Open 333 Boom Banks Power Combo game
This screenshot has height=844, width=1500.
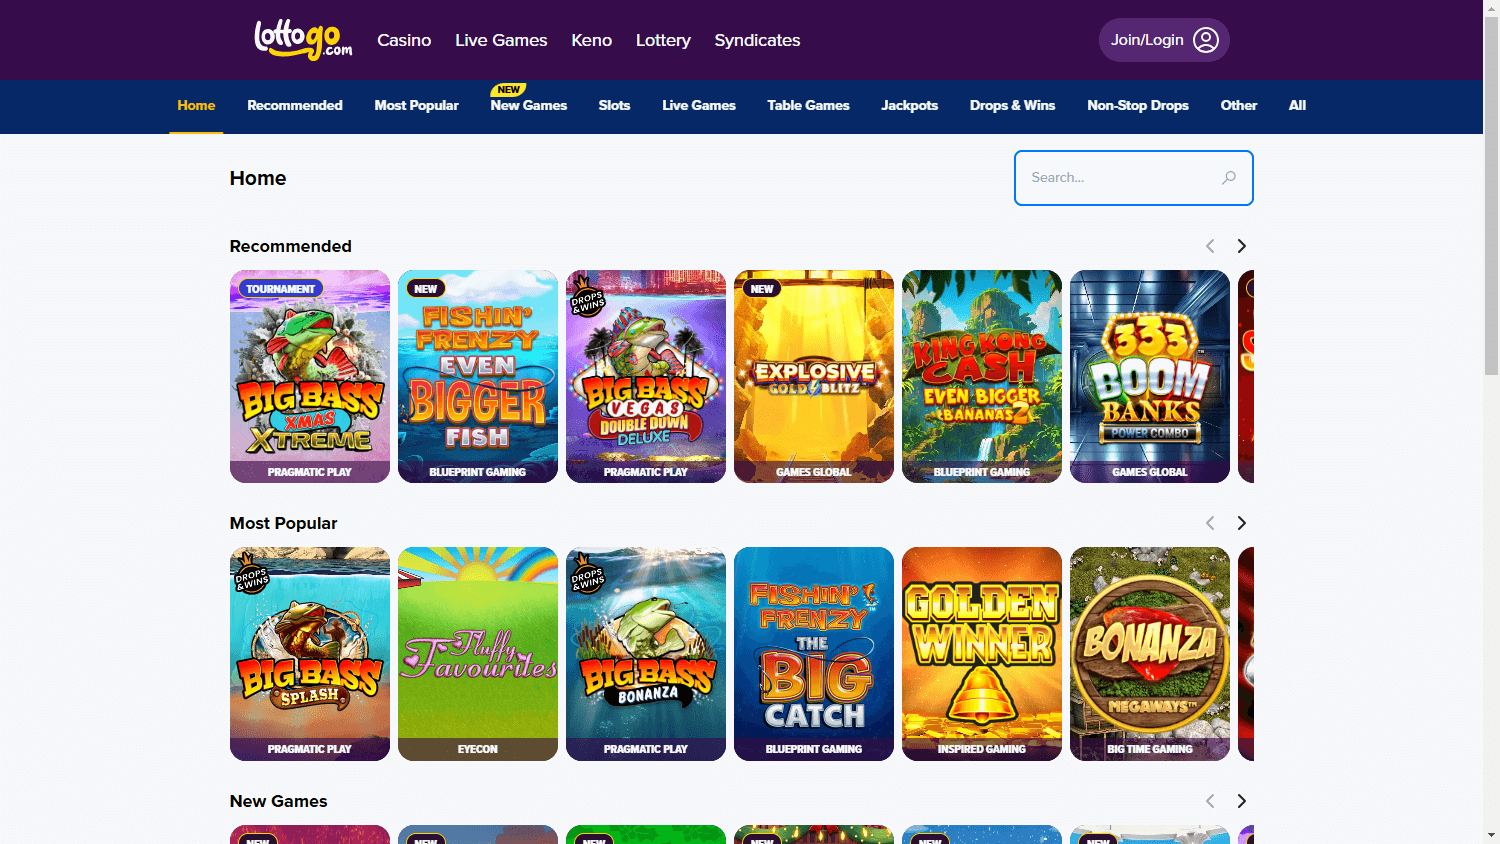coord(1150,376)
